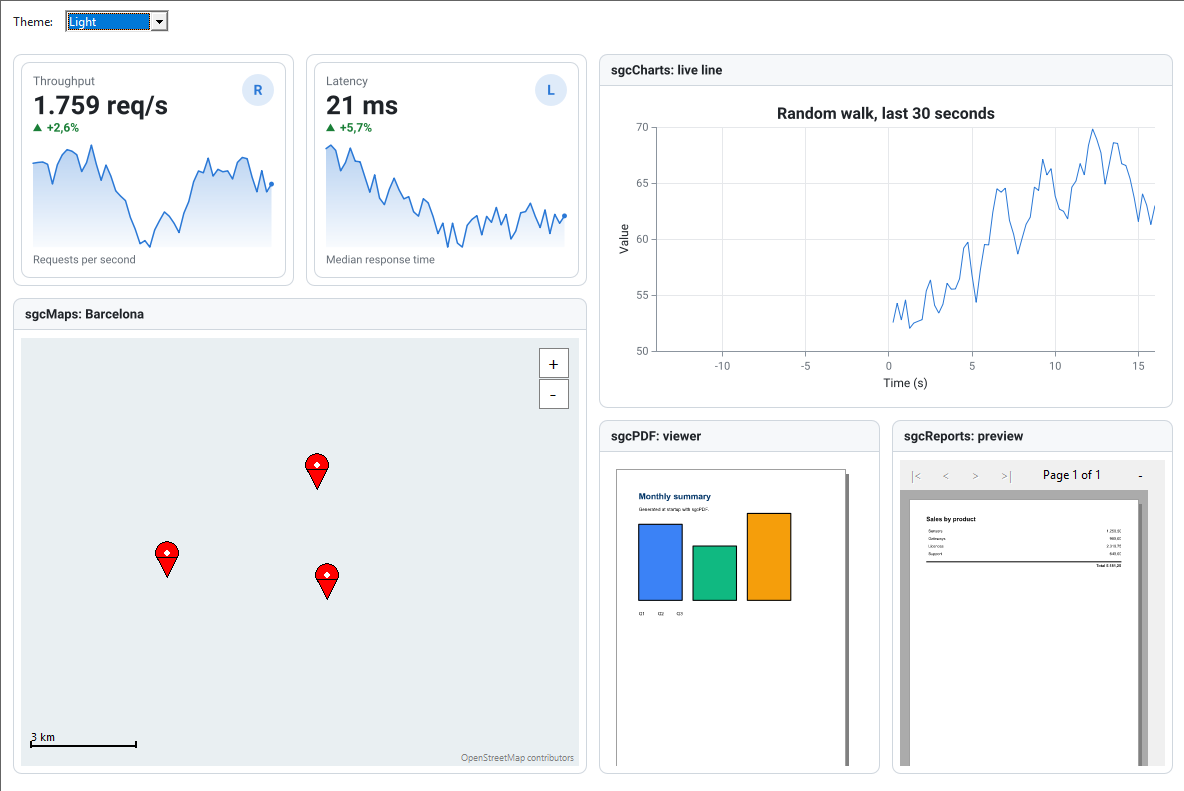Click the Sales by product heading
The height and width of the screenshot is (791, 1184).
click(951, 519)
